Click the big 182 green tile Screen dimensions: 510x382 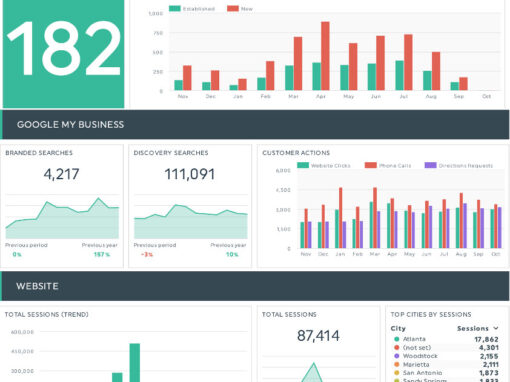pyautogui.click(x=63, y=53)
